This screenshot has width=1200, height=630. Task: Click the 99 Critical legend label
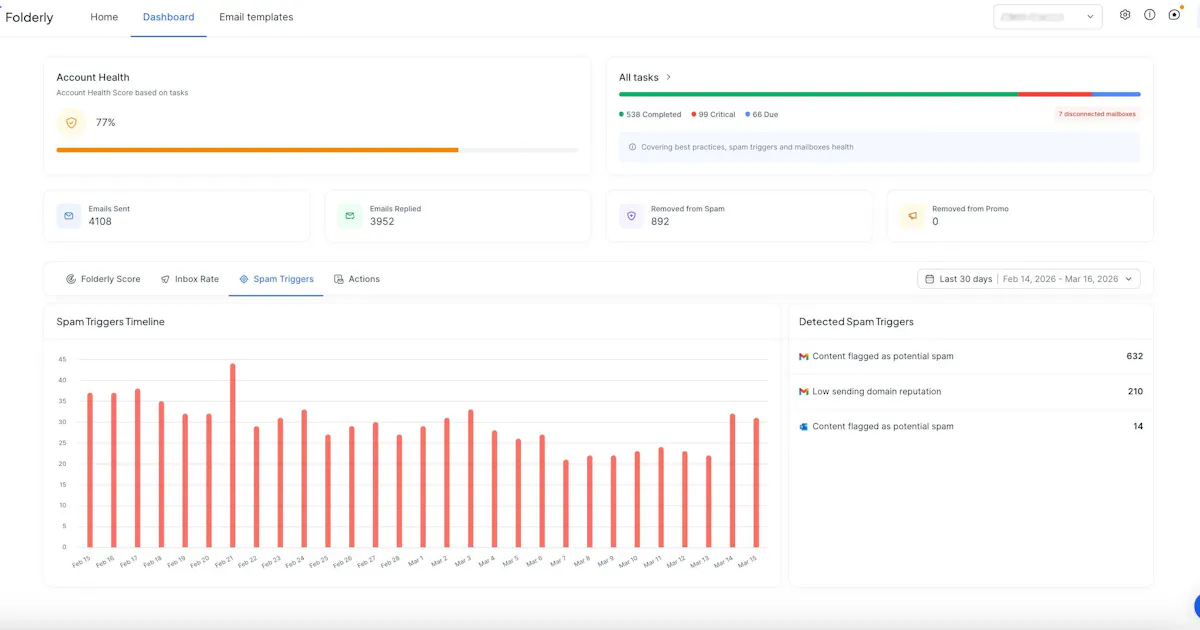click(x=713, y=115)
